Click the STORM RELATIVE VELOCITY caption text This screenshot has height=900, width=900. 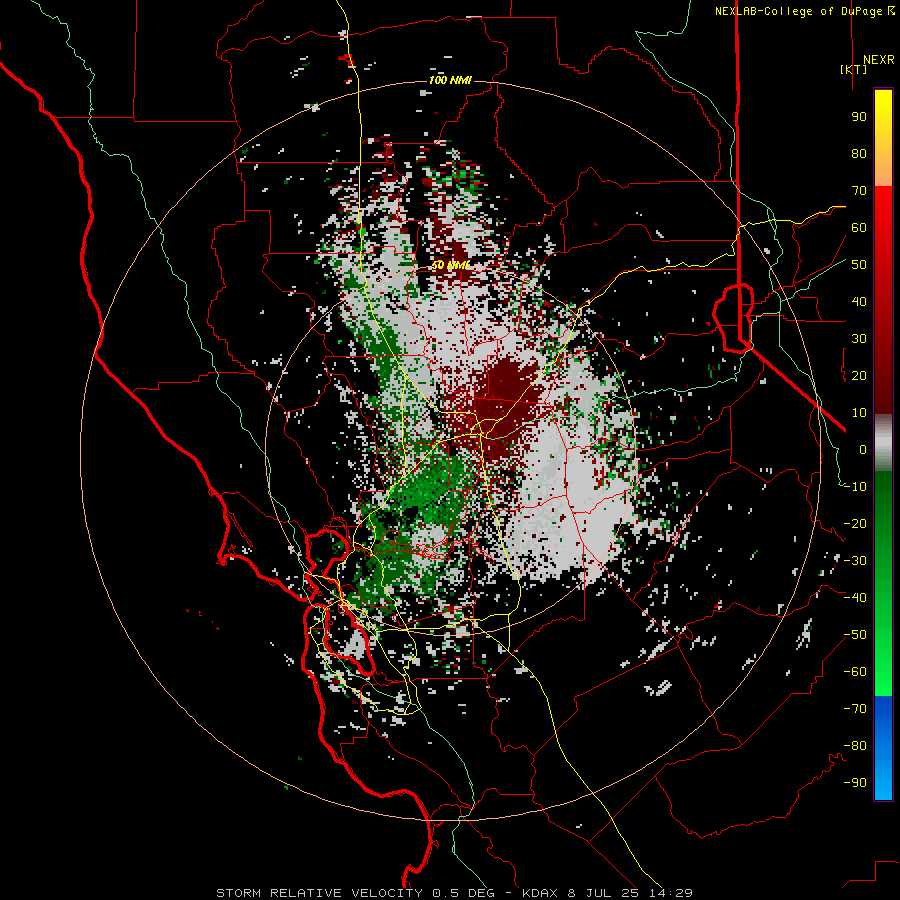(x=319, y=893)
